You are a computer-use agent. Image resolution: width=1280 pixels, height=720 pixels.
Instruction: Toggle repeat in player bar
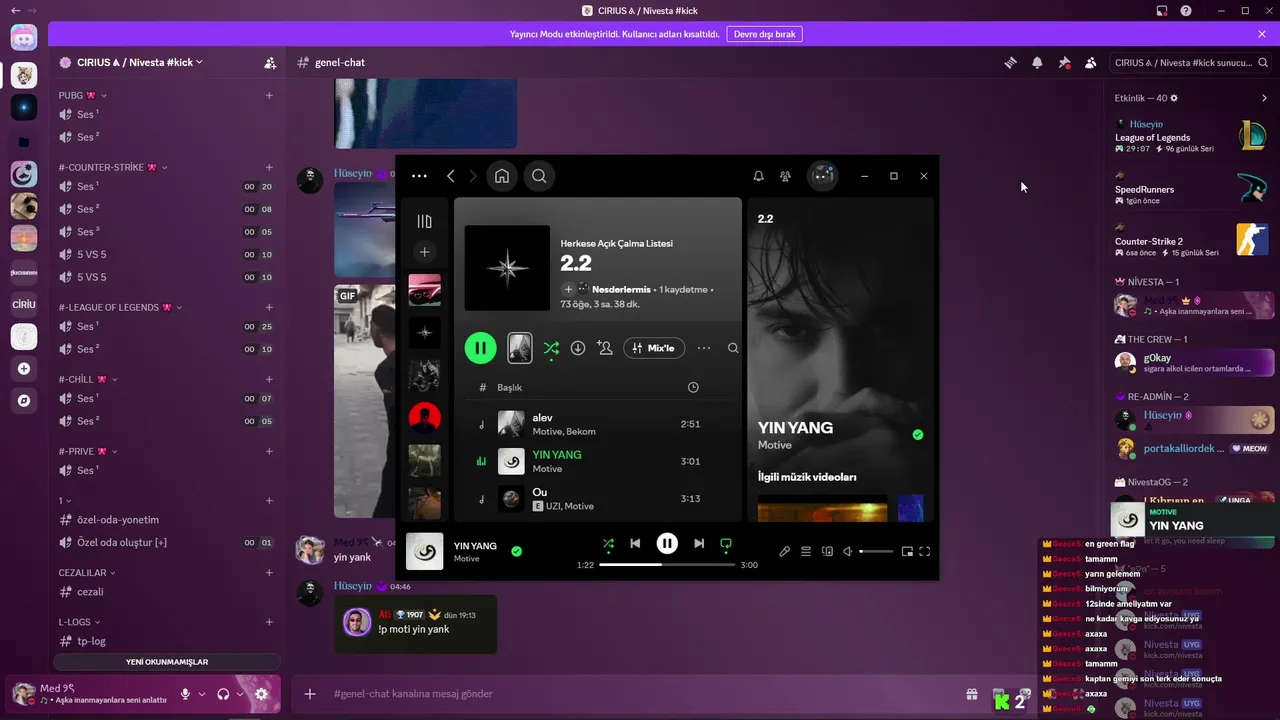(x=726, y=543)
